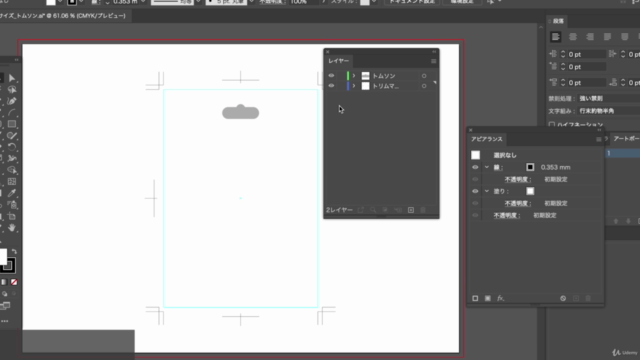Open 禁則処理 dropdown
640x360 pixels.
[x=608, y=98]
